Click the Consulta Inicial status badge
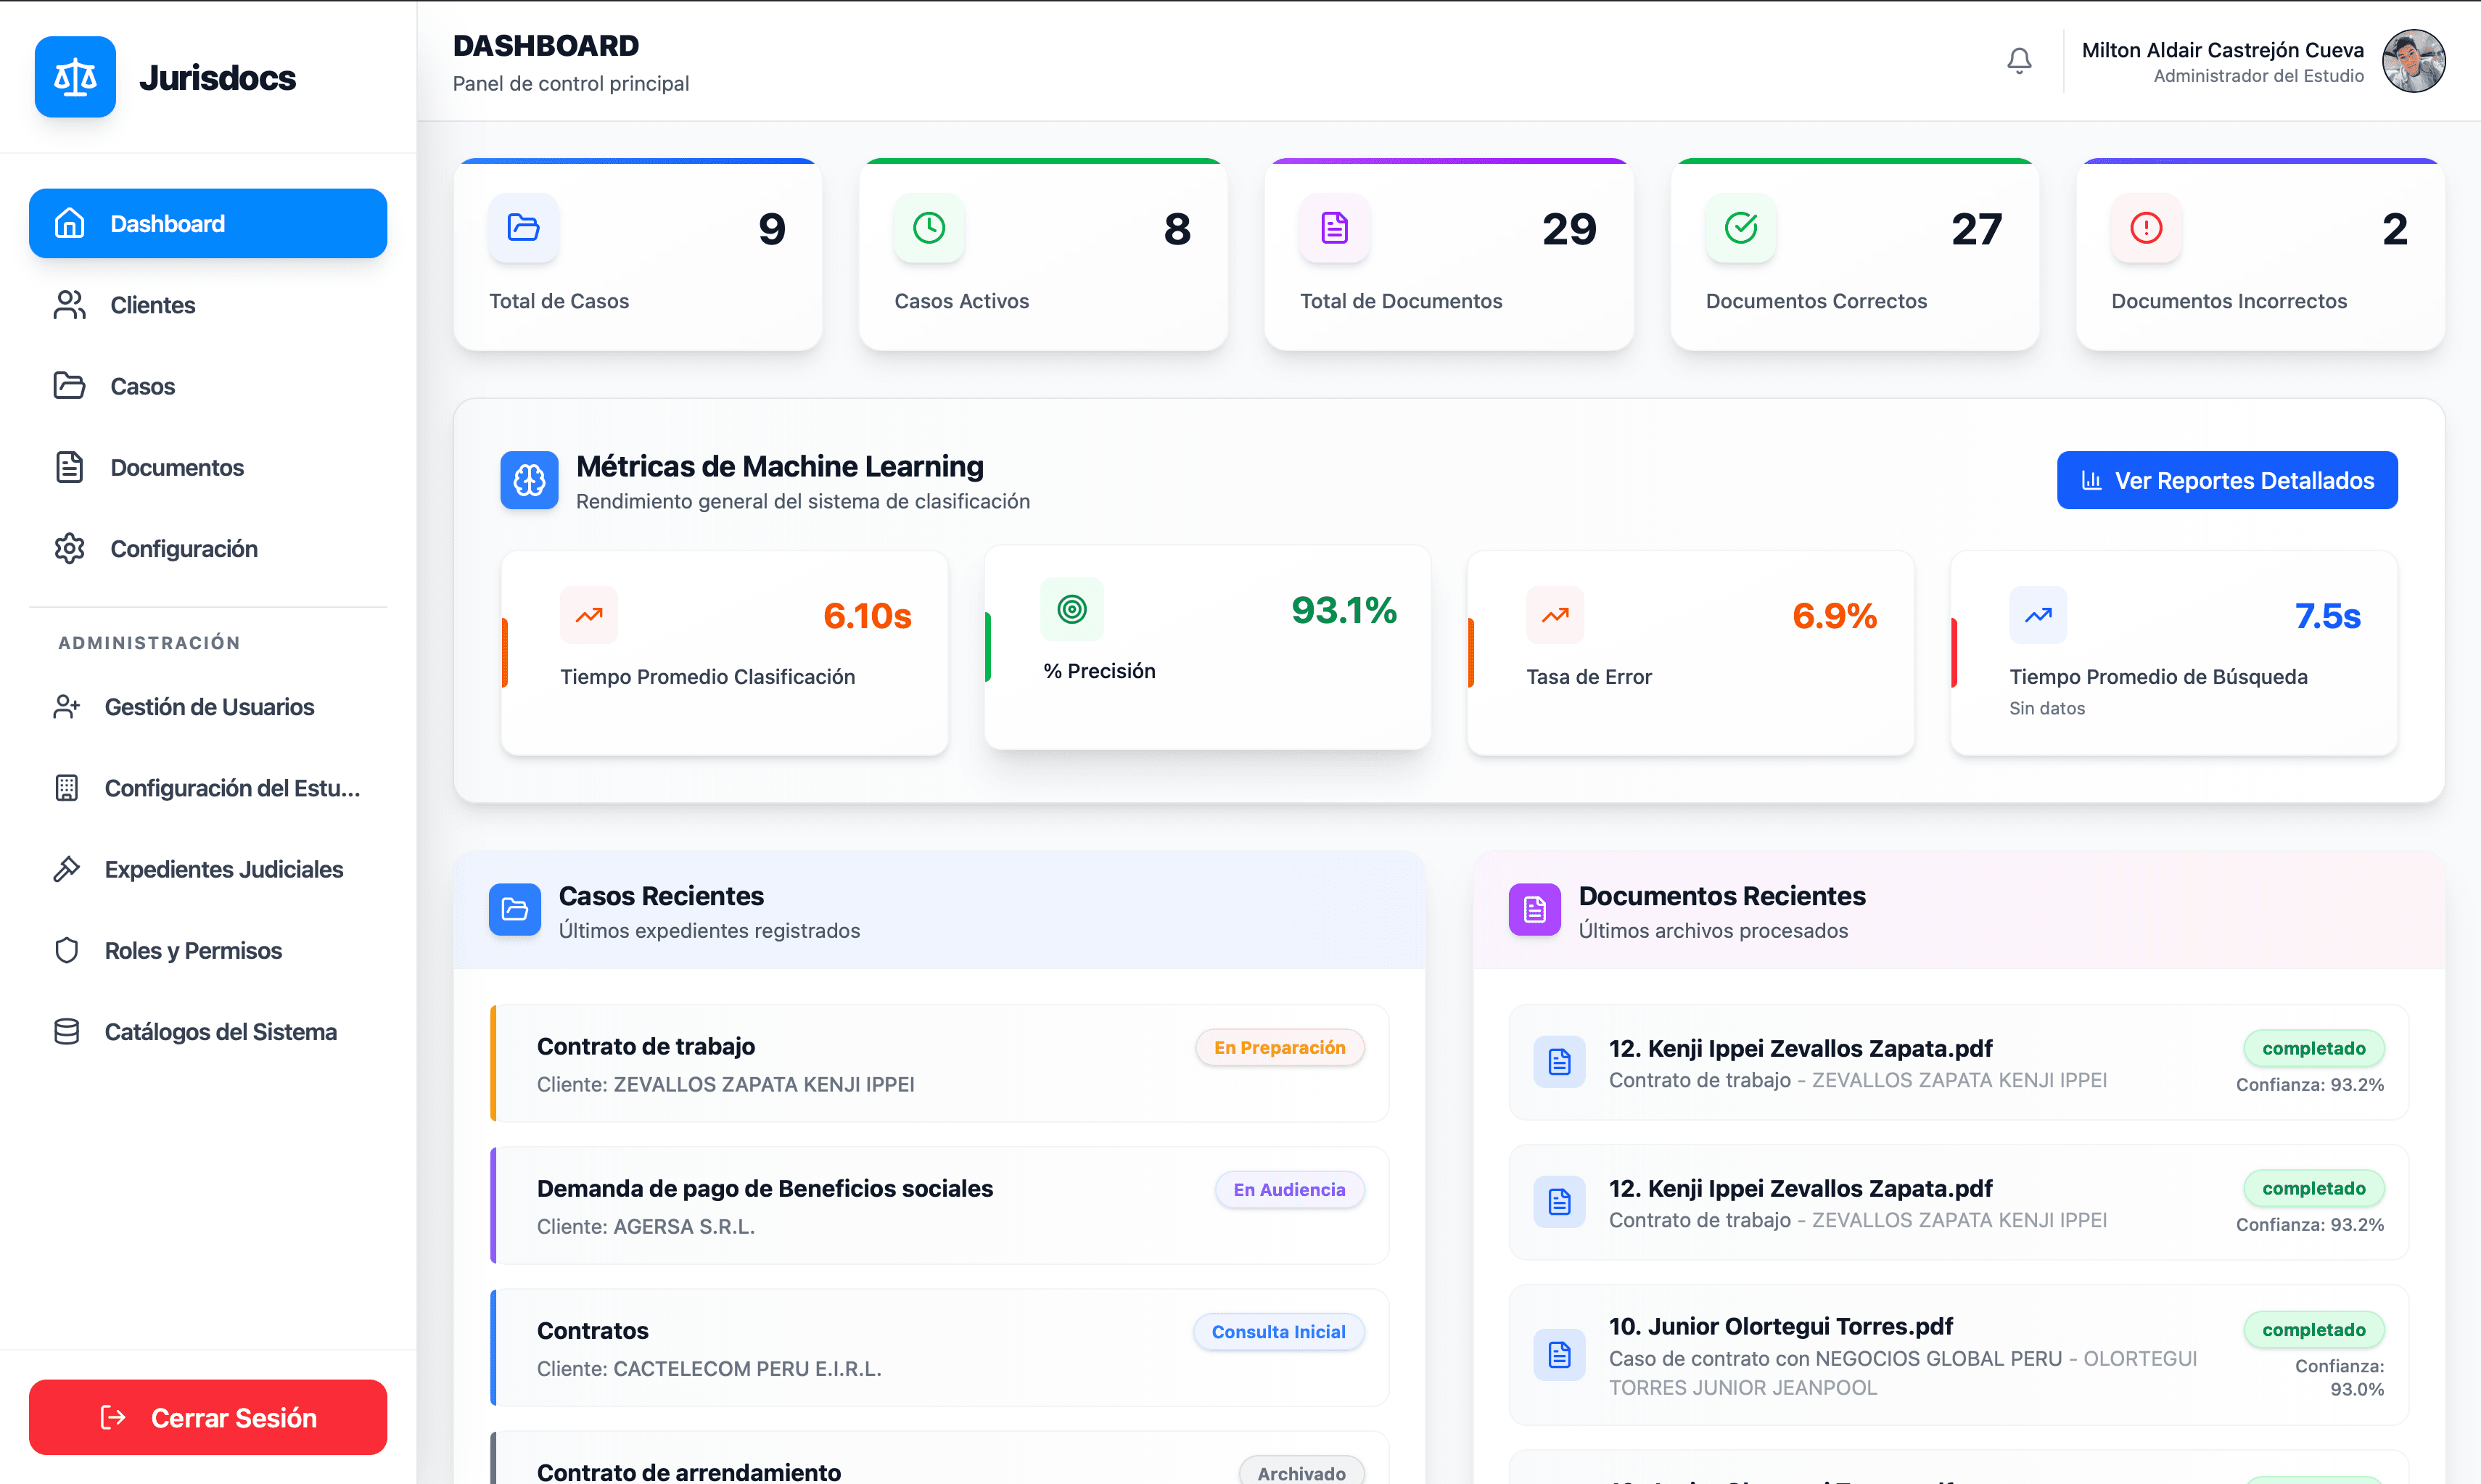2481x1484 pixels. pyautogui.click(x=1278, y=1331)
